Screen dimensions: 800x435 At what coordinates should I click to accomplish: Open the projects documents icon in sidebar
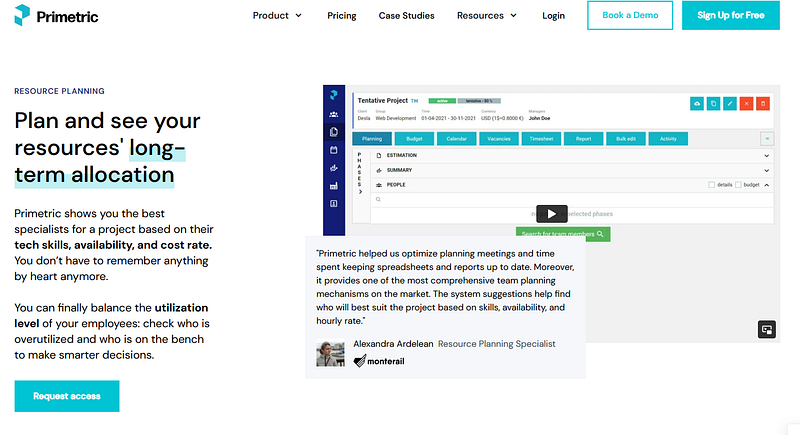(x=334, y=132)
